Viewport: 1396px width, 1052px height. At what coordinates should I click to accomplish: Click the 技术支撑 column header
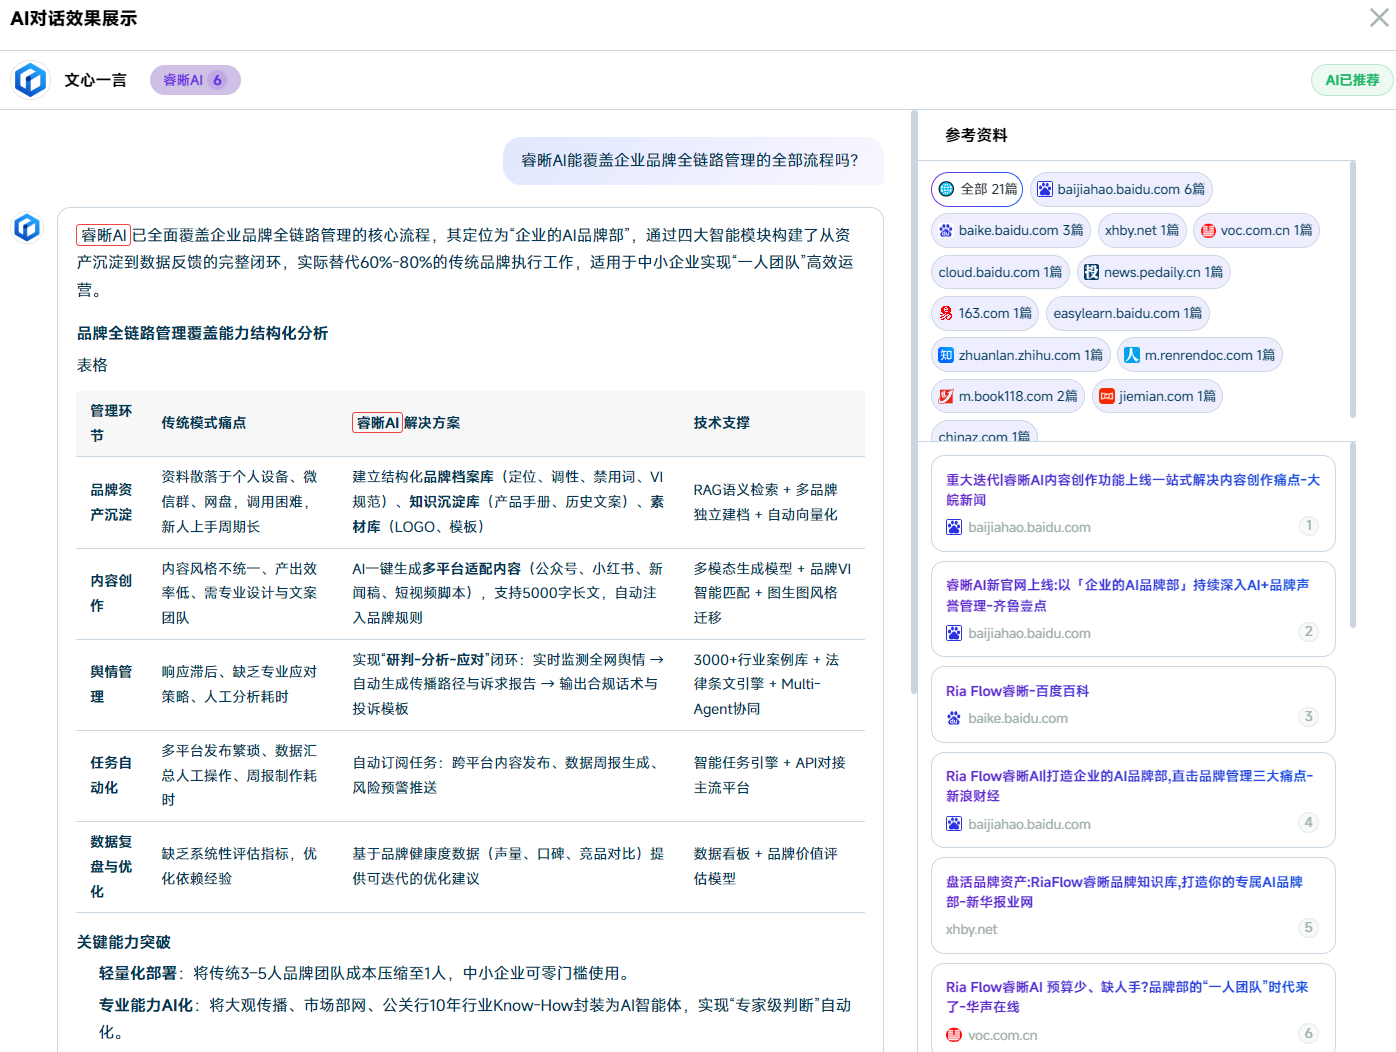[x=721, y=423]
